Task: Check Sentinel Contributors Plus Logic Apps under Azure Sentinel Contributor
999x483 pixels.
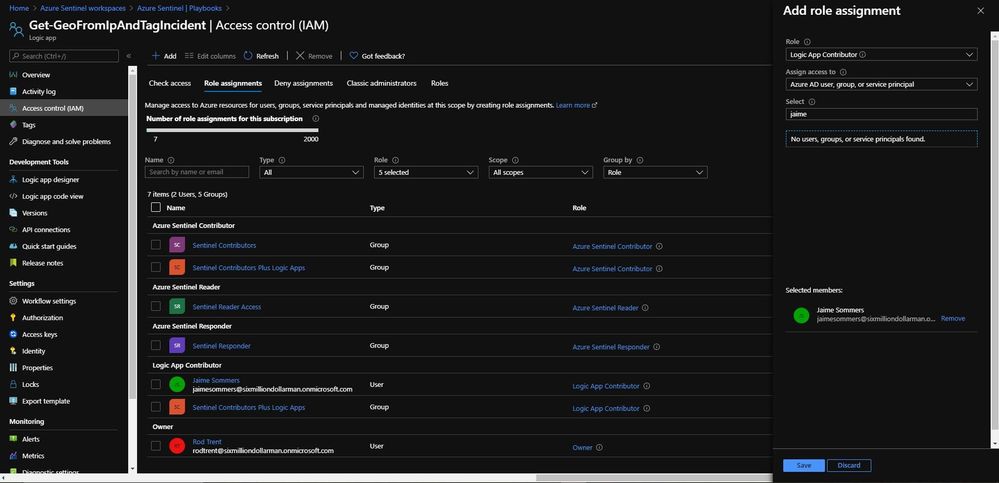Action: pyautogui.click(x=156, y=267)
